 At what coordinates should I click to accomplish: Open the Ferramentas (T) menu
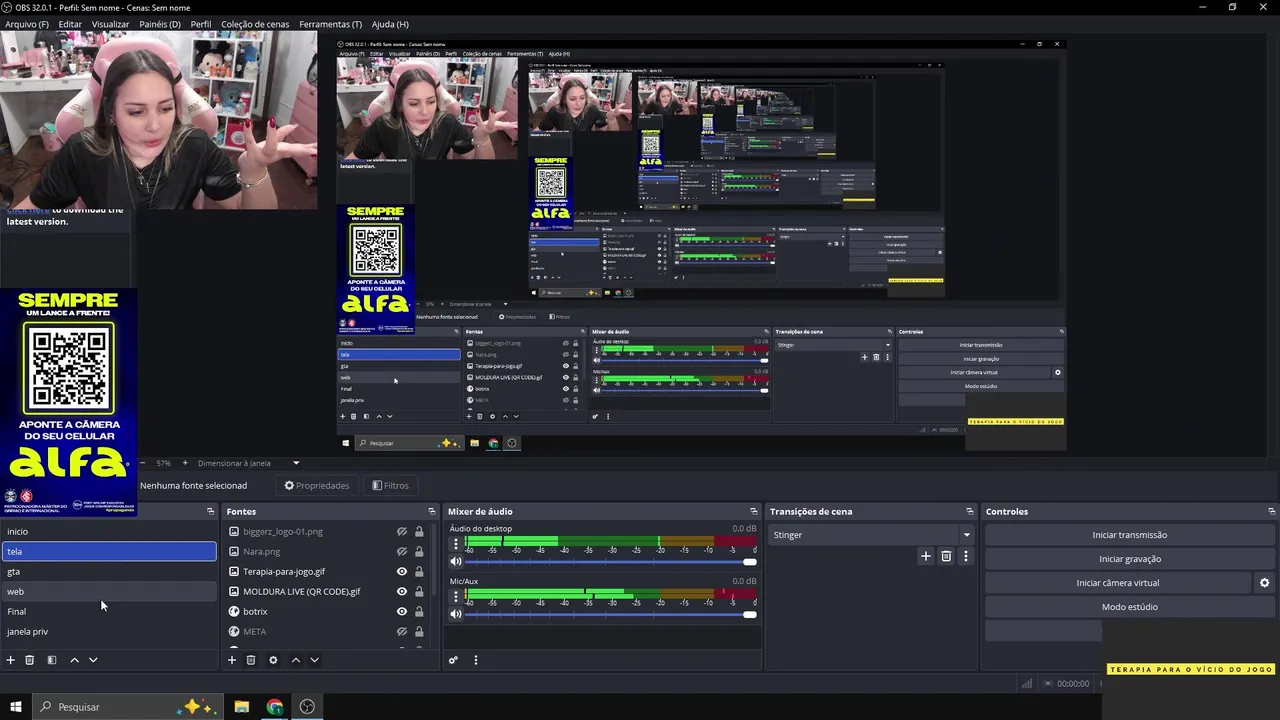pos(331,24)
